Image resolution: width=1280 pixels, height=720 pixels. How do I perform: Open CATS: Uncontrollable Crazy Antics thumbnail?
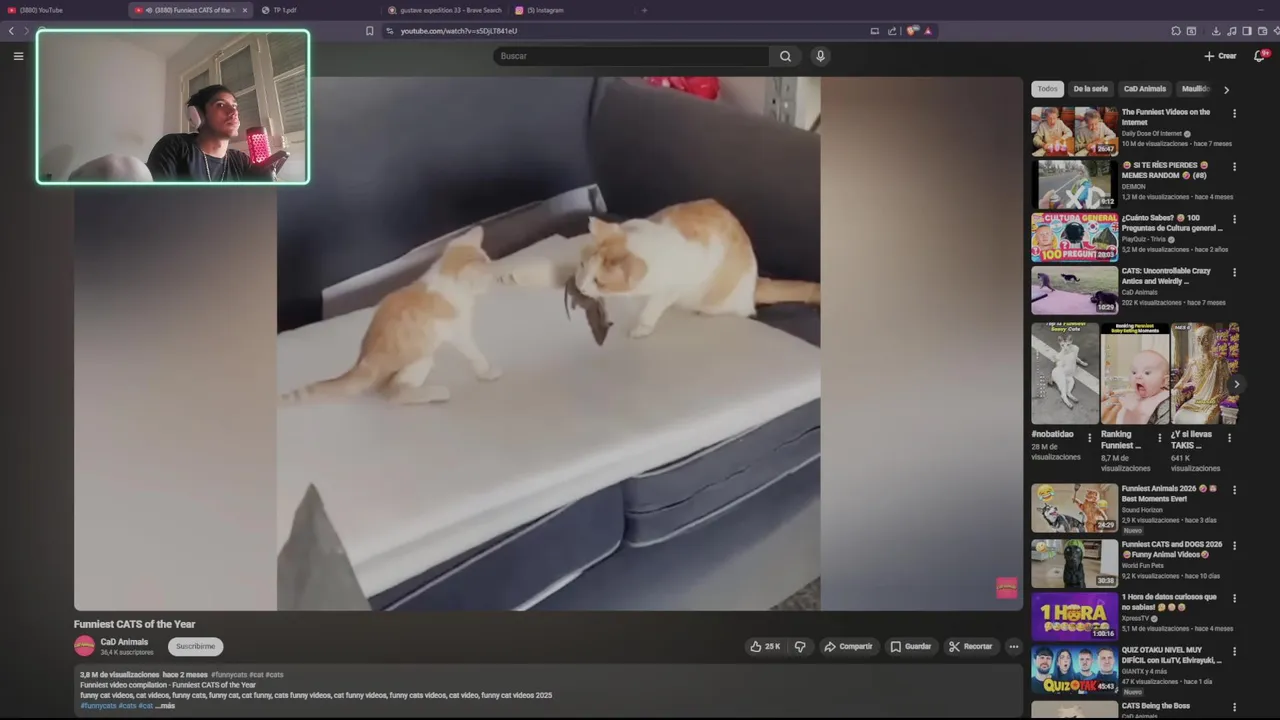click(1074, 290)
